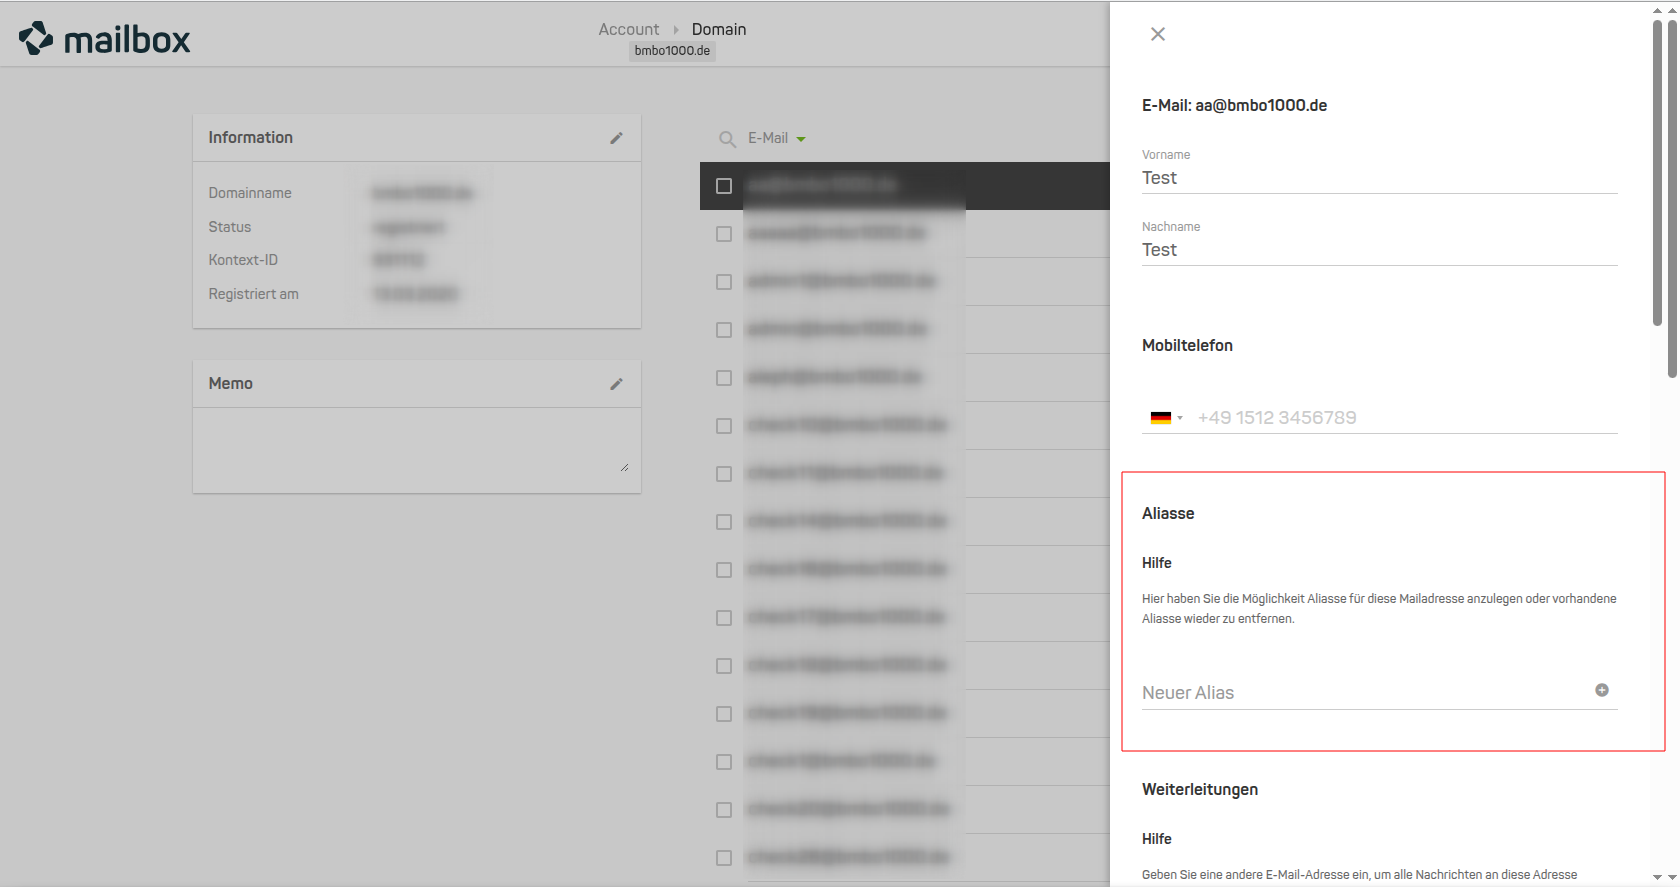Focus the Nachname field containing Test
1680x887 pixels.
click(1379, 250)
